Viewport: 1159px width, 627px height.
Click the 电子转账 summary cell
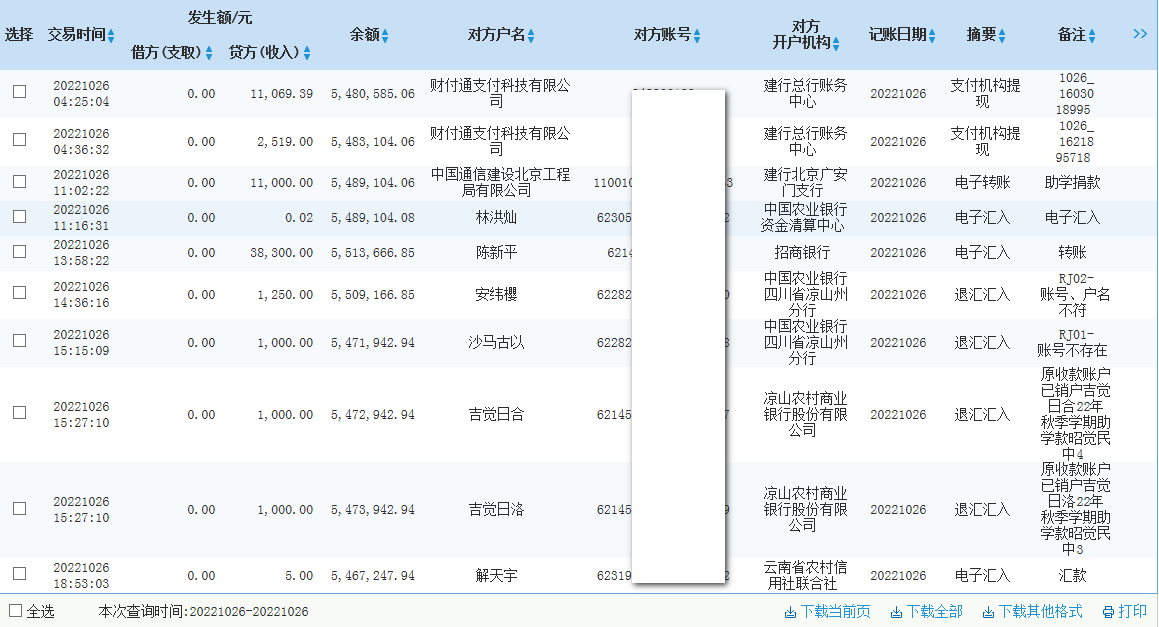[982, 183]
